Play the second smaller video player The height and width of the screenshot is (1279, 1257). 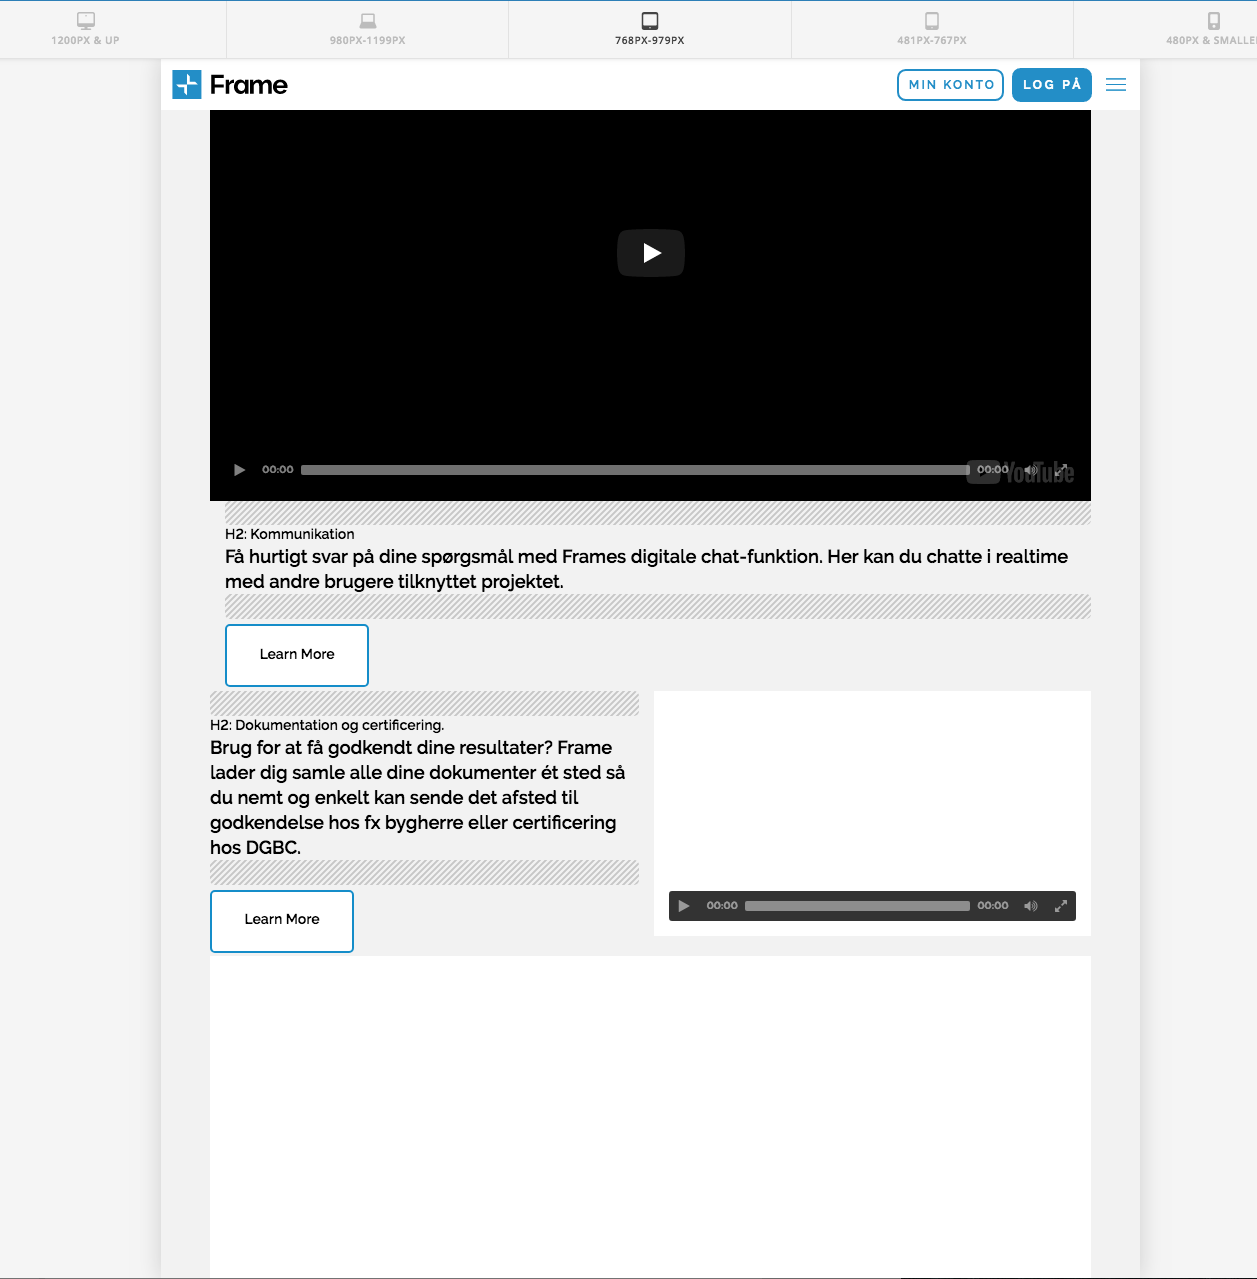coord(684,906)
